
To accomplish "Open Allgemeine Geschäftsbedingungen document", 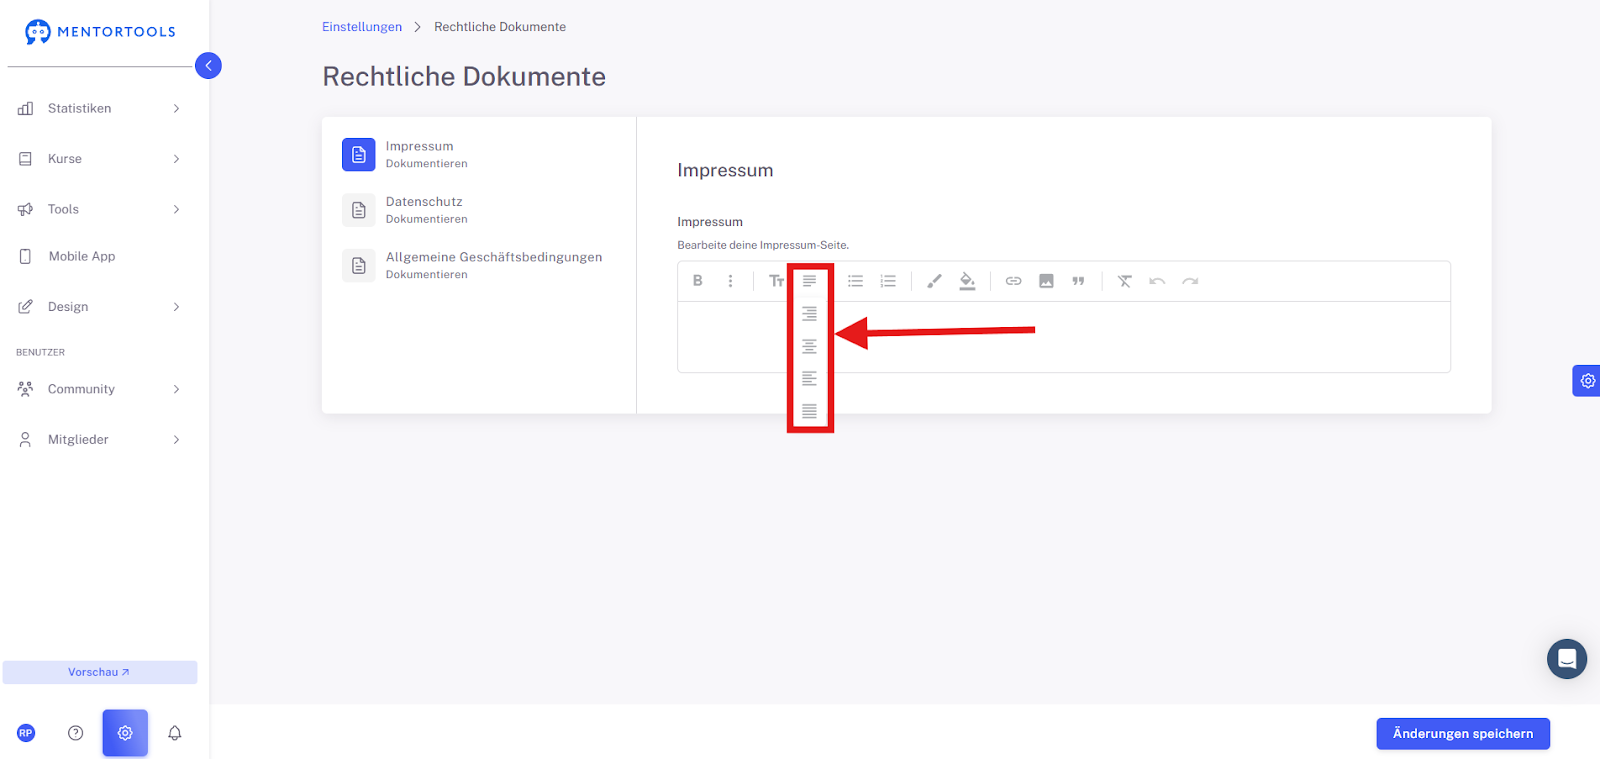I will coord(479,265).
